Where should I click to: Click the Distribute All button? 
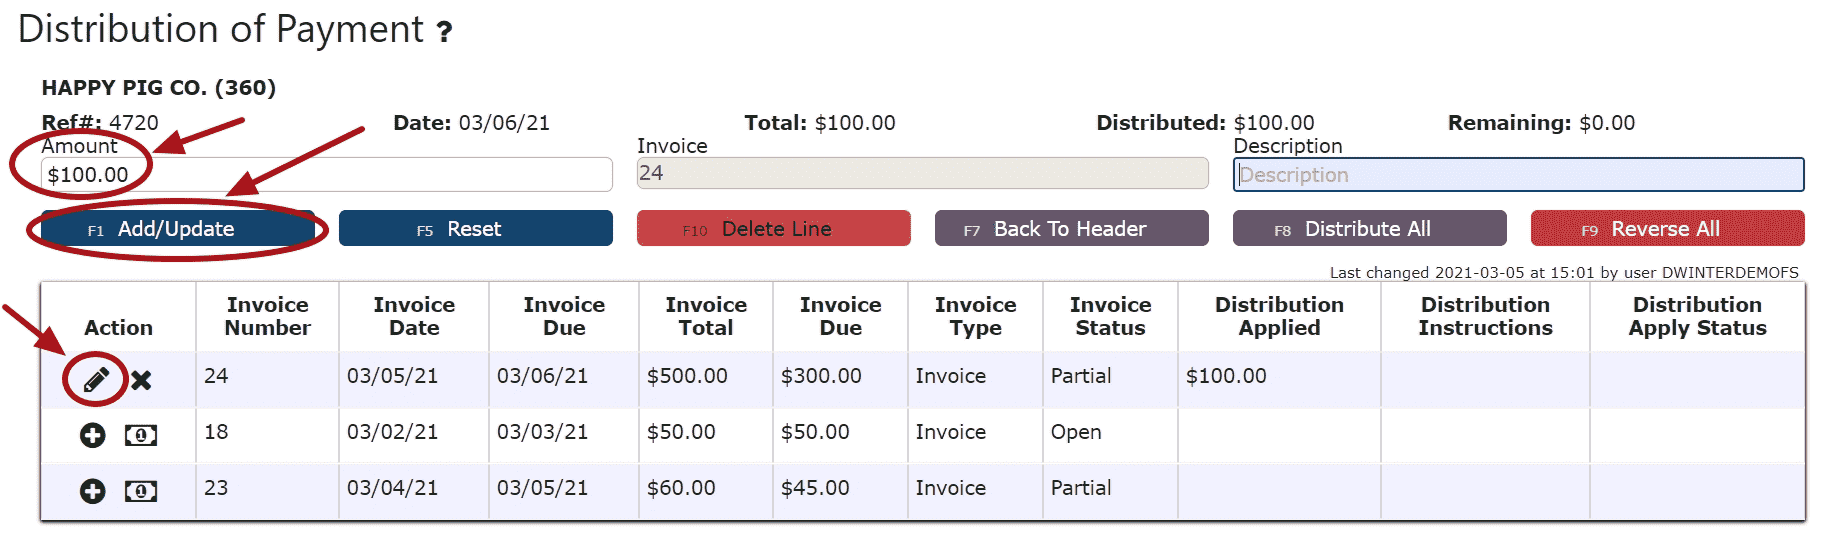pos(1369,229)
